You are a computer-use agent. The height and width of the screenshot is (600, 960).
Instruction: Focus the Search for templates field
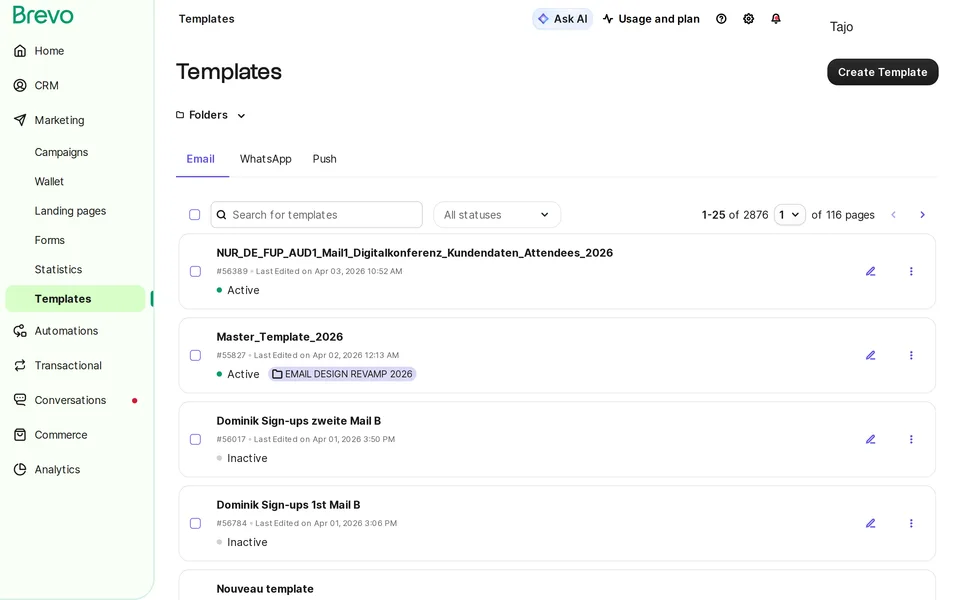click(x=317, y=215)
